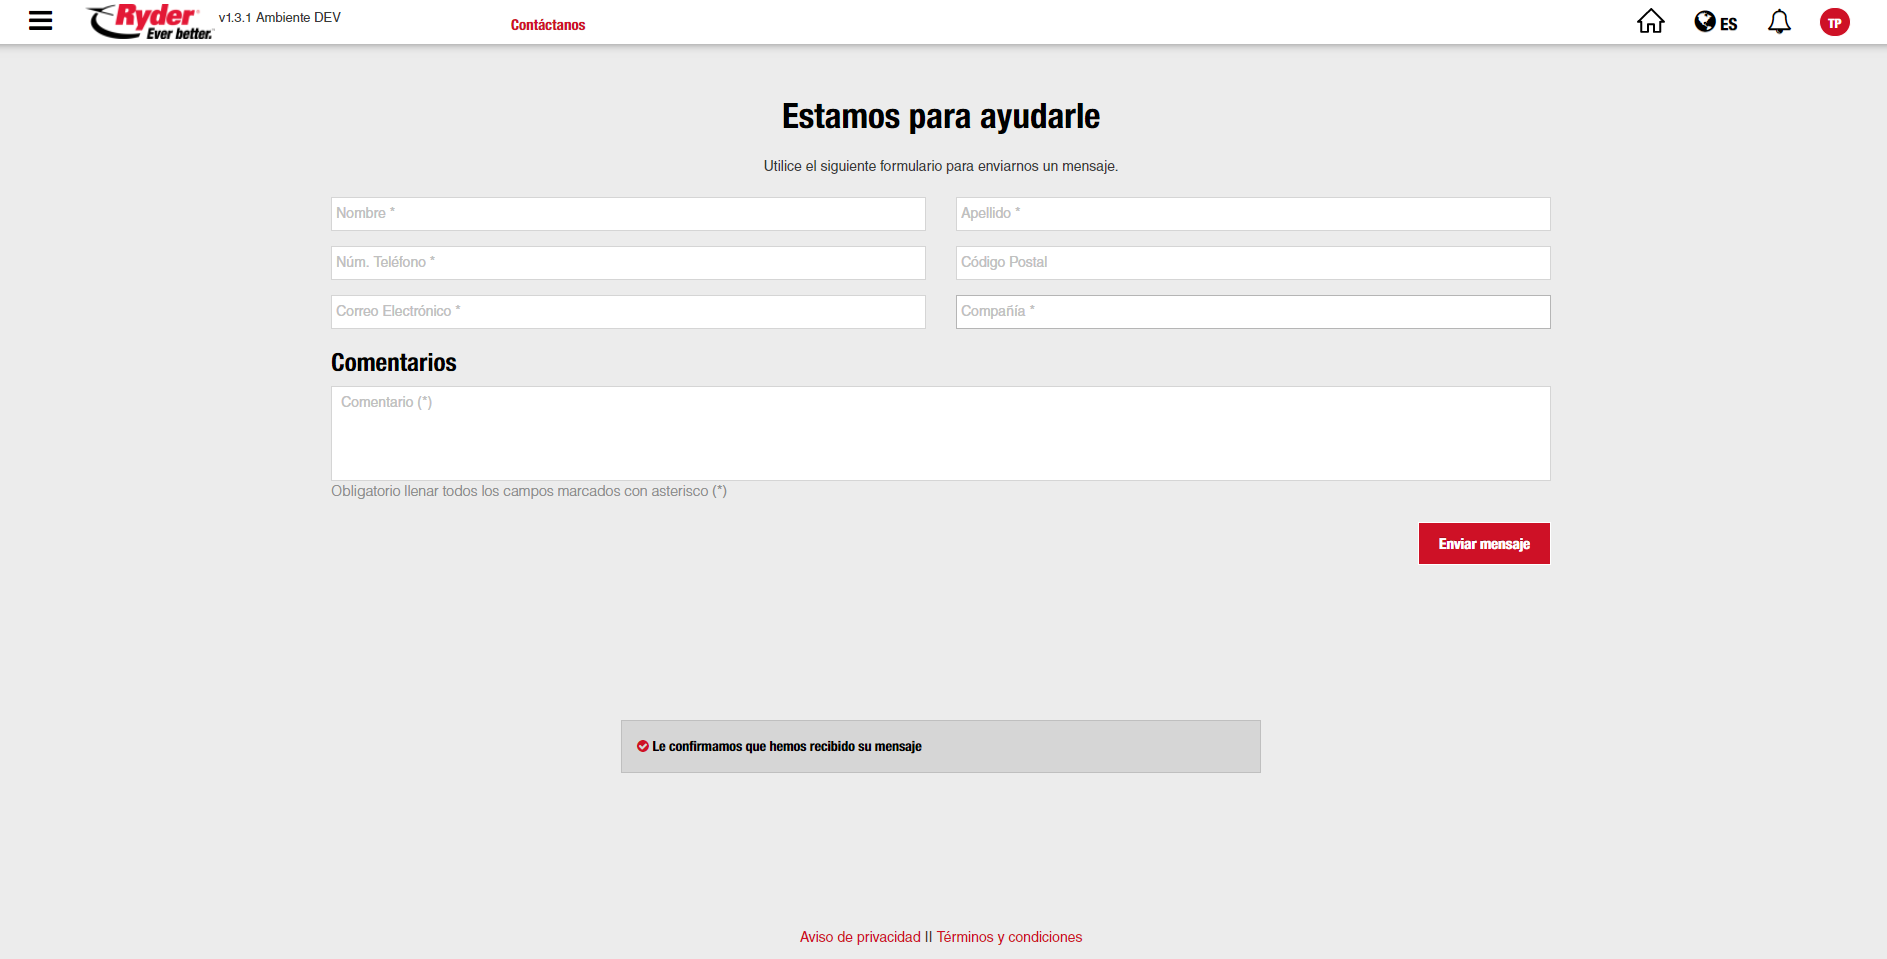1887x959 pixels.
Task: Open the Términos y condiciones link
Action: pyautogui.click(x=1009, y=937)
